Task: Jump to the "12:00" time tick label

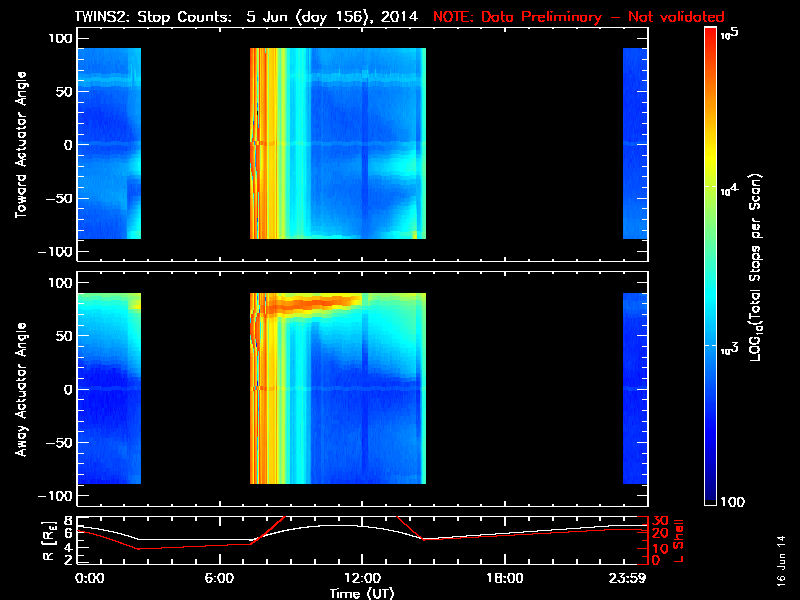Action: point(362,579)
